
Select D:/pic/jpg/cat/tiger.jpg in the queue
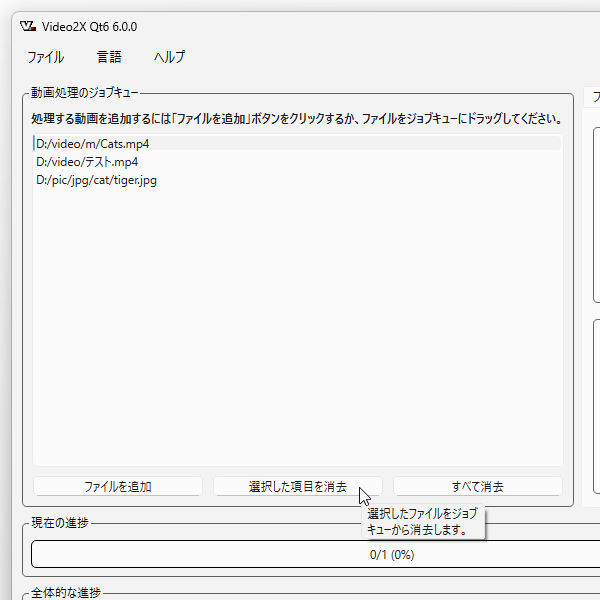pyautogui.click(x=297, y=180)
